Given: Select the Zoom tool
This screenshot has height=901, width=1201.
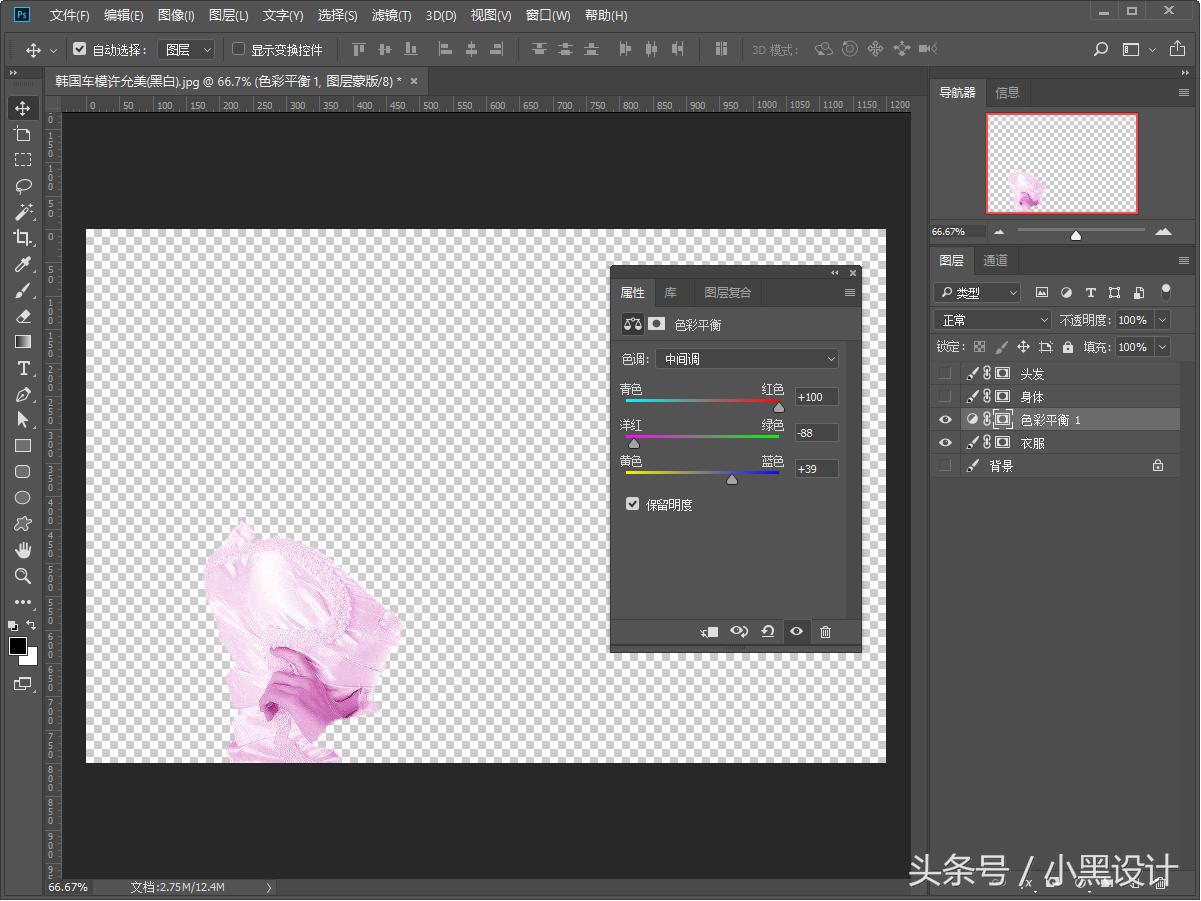Looking at the screenshot, I should (x=22, y=576).
